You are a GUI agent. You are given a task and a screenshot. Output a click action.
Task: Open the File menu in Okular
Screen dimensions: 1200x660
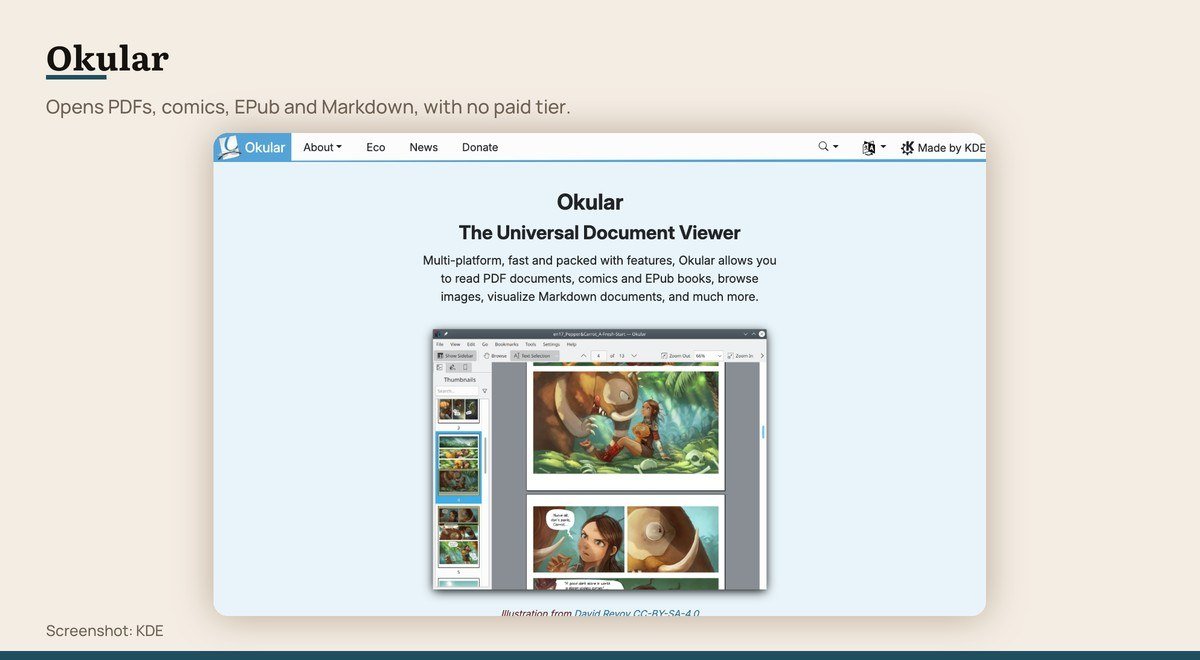(440, 344)
